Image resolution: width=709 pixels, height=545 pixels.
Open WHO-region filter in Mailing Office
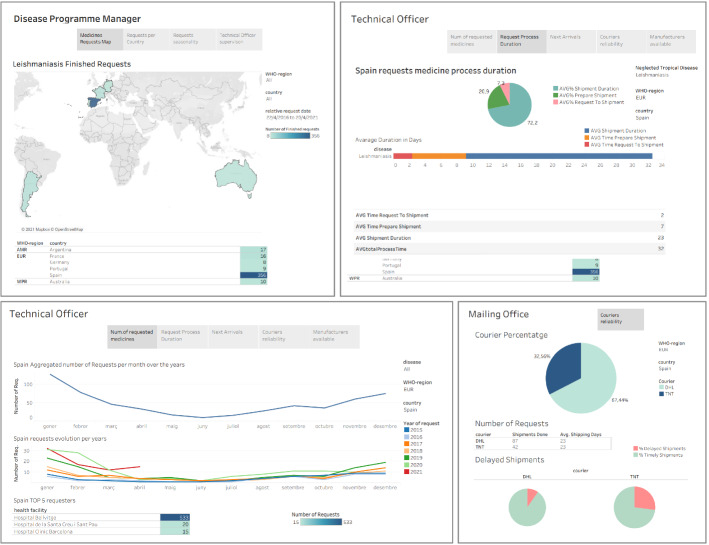click(x=671, y=346)
